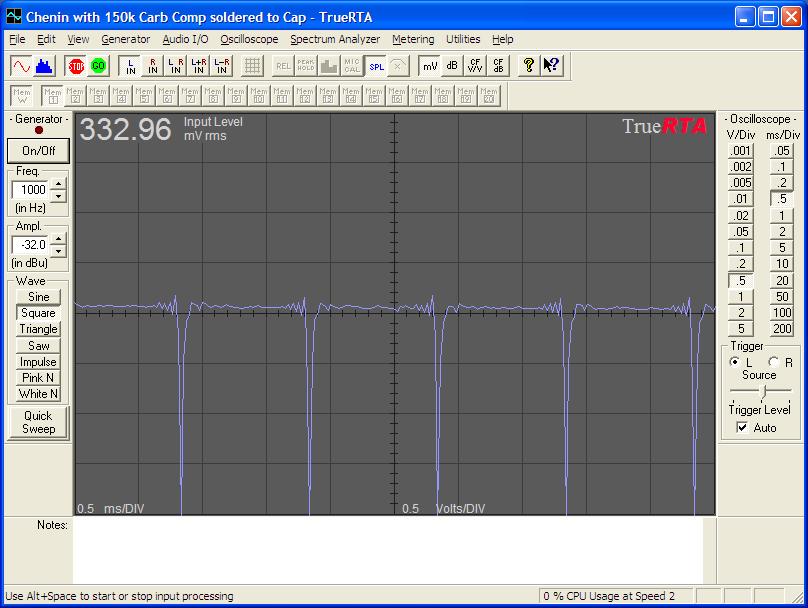Screen dimensions: 808x608
Task: Select the CF dB metering icon
Action: pos(498,66)
